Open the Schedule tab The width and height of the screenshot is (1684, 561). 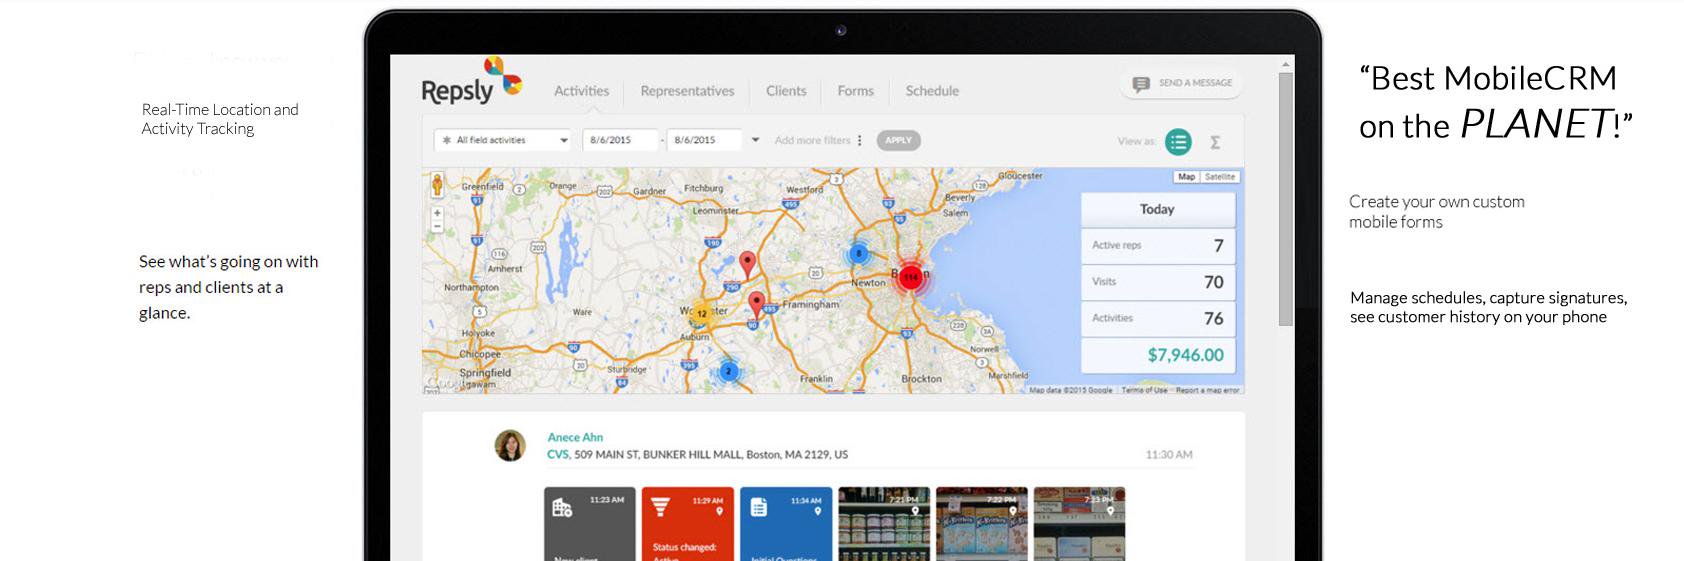click(x=933, y=91)
